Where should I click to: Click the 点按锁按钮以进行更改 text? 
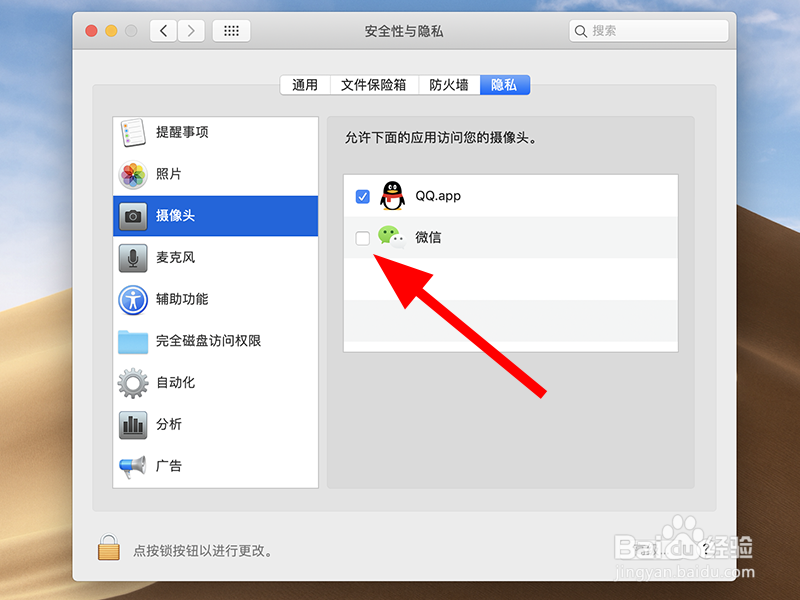(x=203, y=551)
